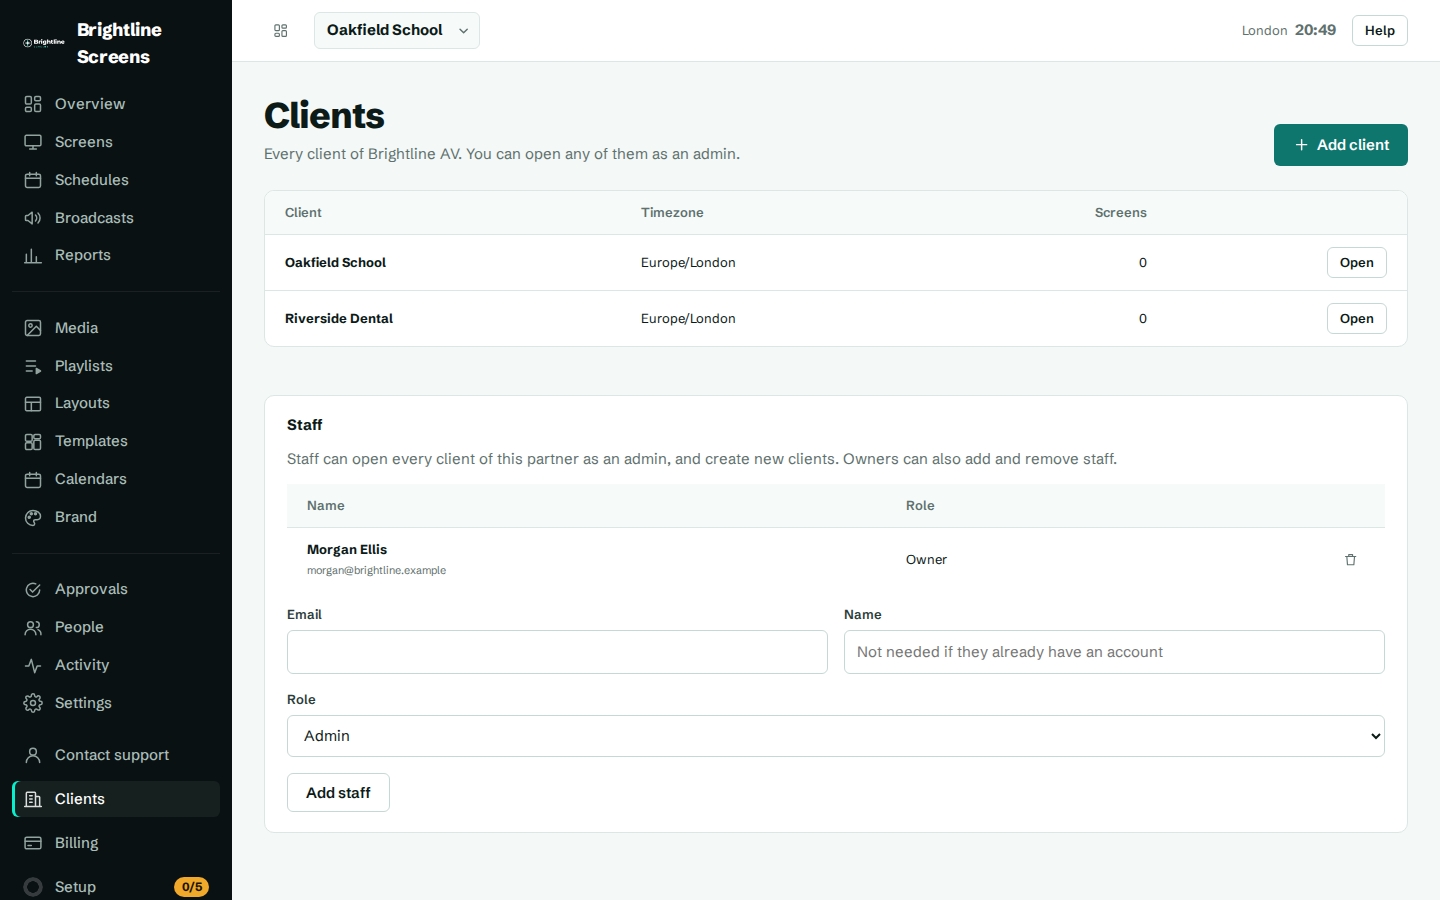Open the Role dropdown showing Admin
The width and height of the screenshot is (1440, 900).
click(x=836, y=736)
